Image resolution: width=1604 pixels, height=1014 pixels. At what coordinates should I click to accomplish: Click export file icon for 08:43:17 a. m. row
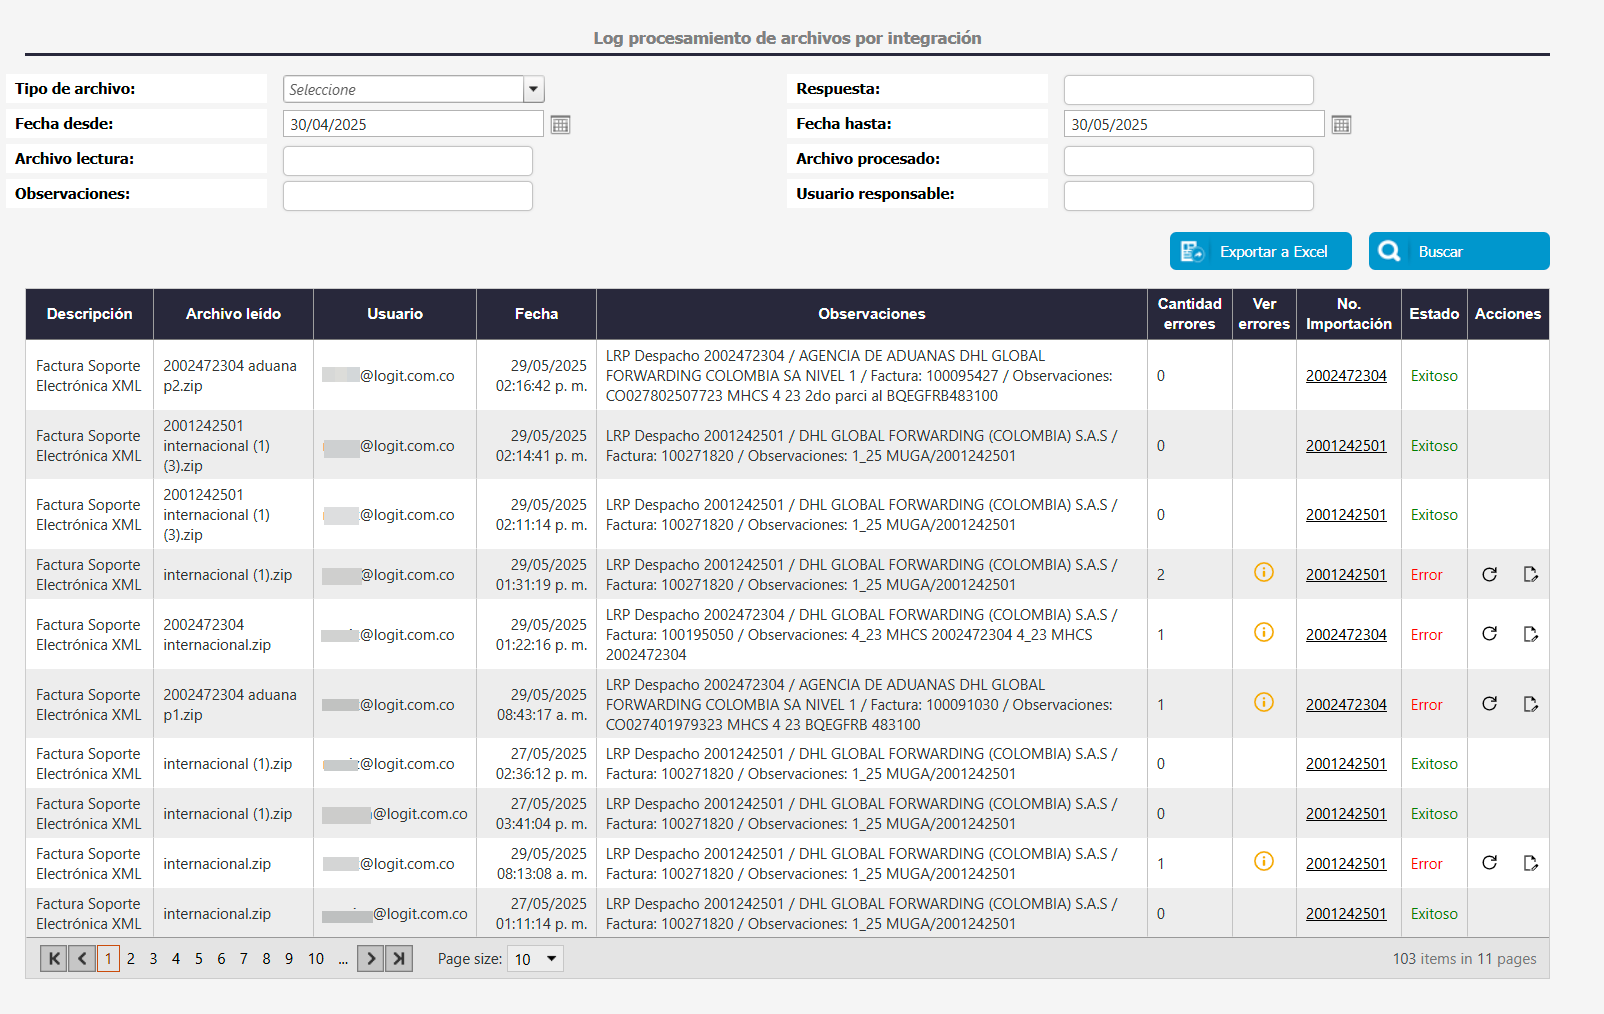click(x=1530, y=704)
